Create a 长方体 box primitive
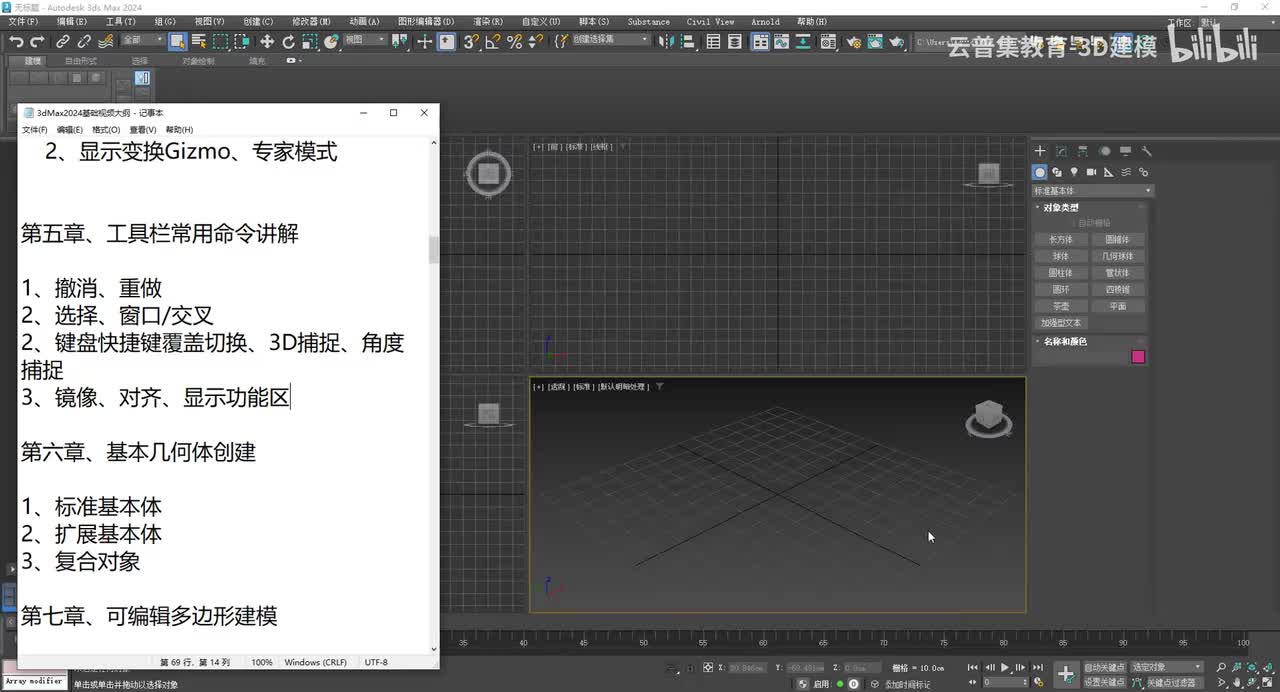Viewport: 1280px width, 692px height. click(1060, 240)
